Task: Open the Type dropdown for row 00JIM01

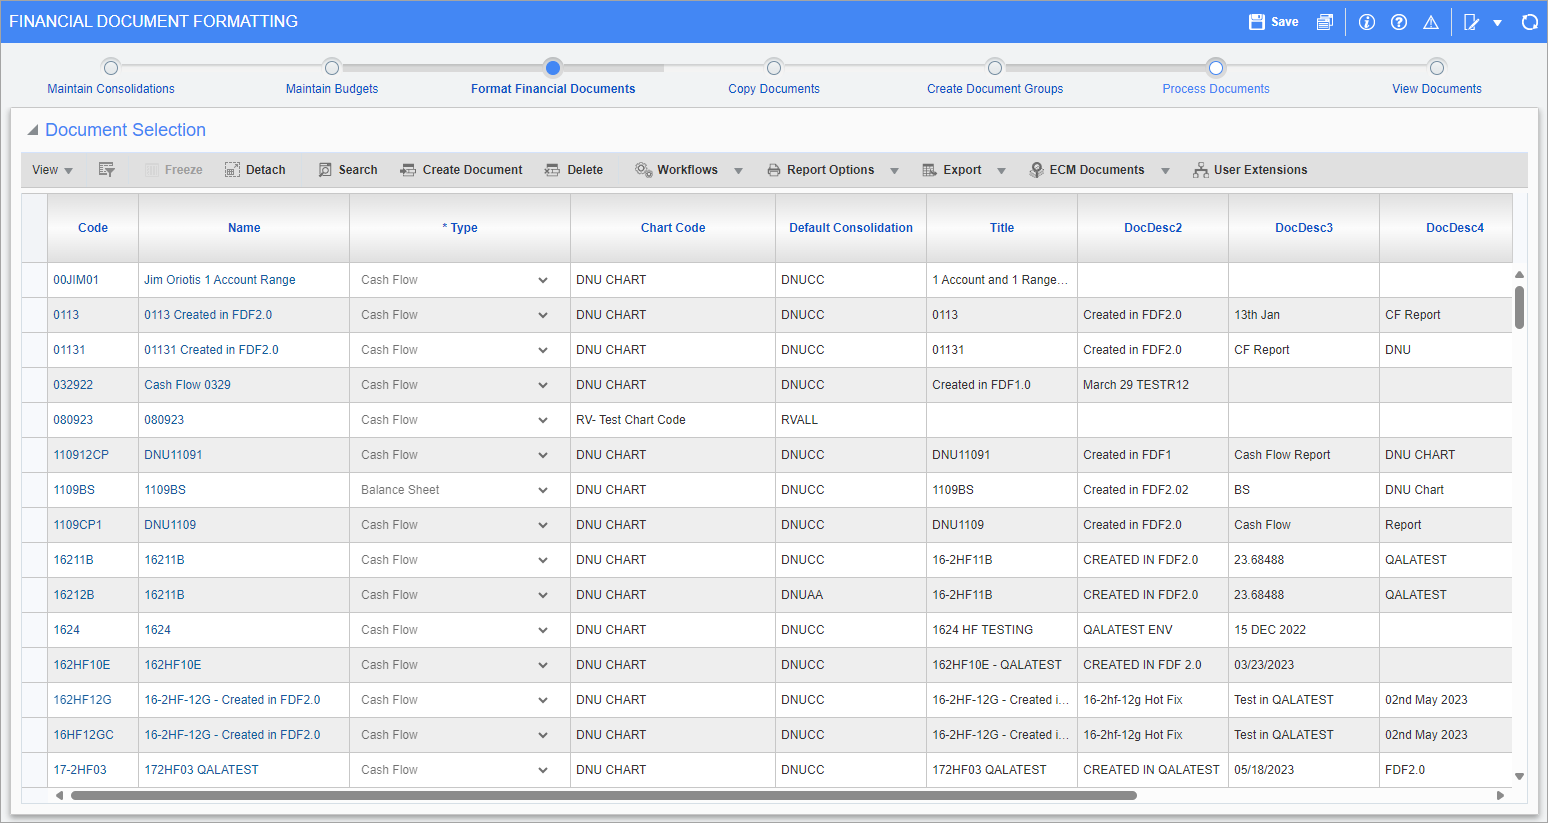Action: (x=543, y=280)
